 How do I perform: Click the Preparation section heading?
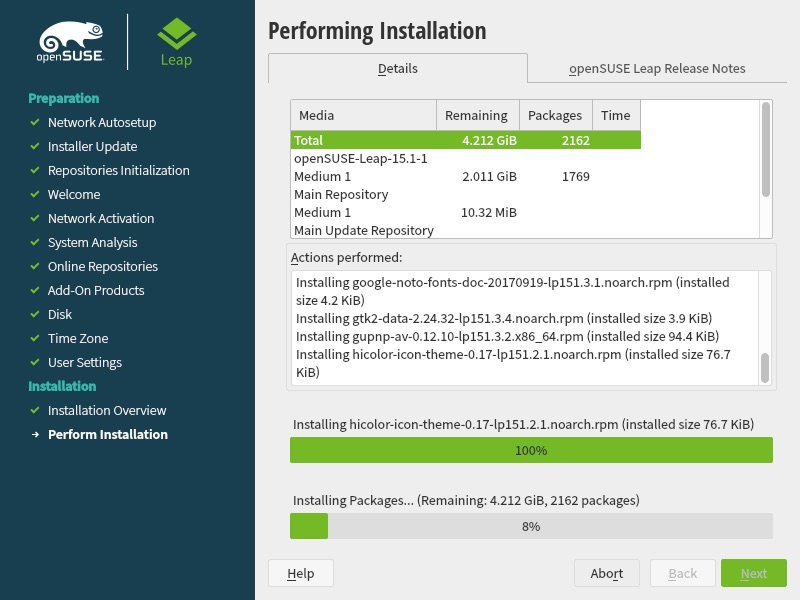point(64,98)
